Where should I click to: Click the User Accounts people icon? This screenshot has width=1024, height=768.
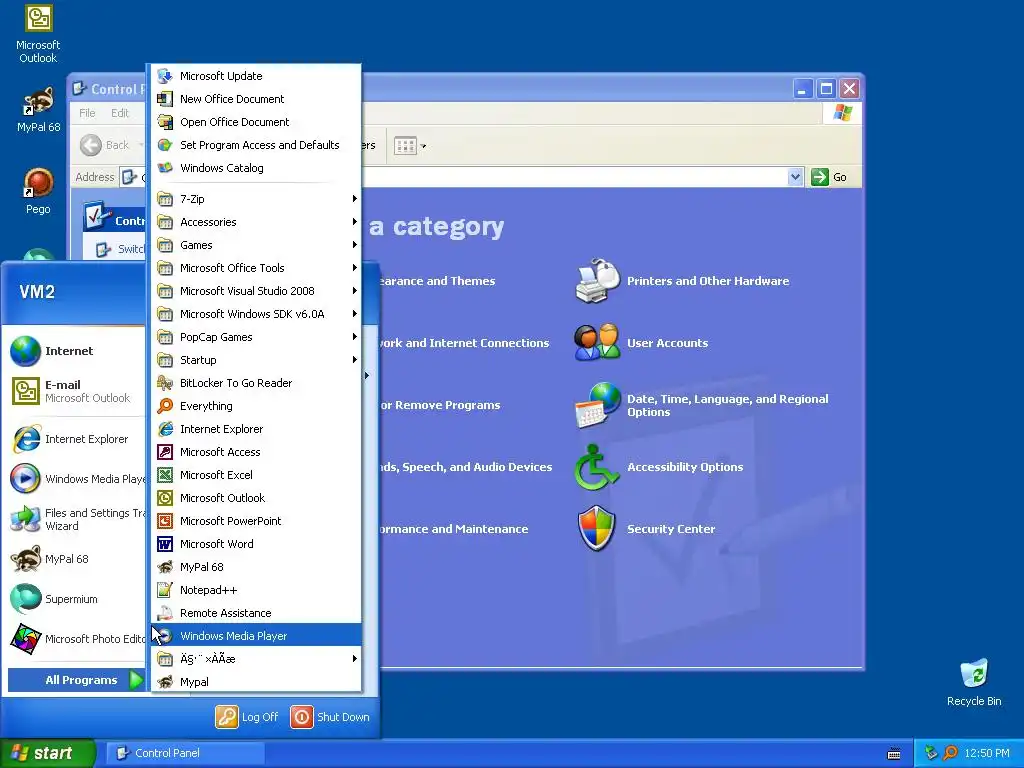[597, 342]
